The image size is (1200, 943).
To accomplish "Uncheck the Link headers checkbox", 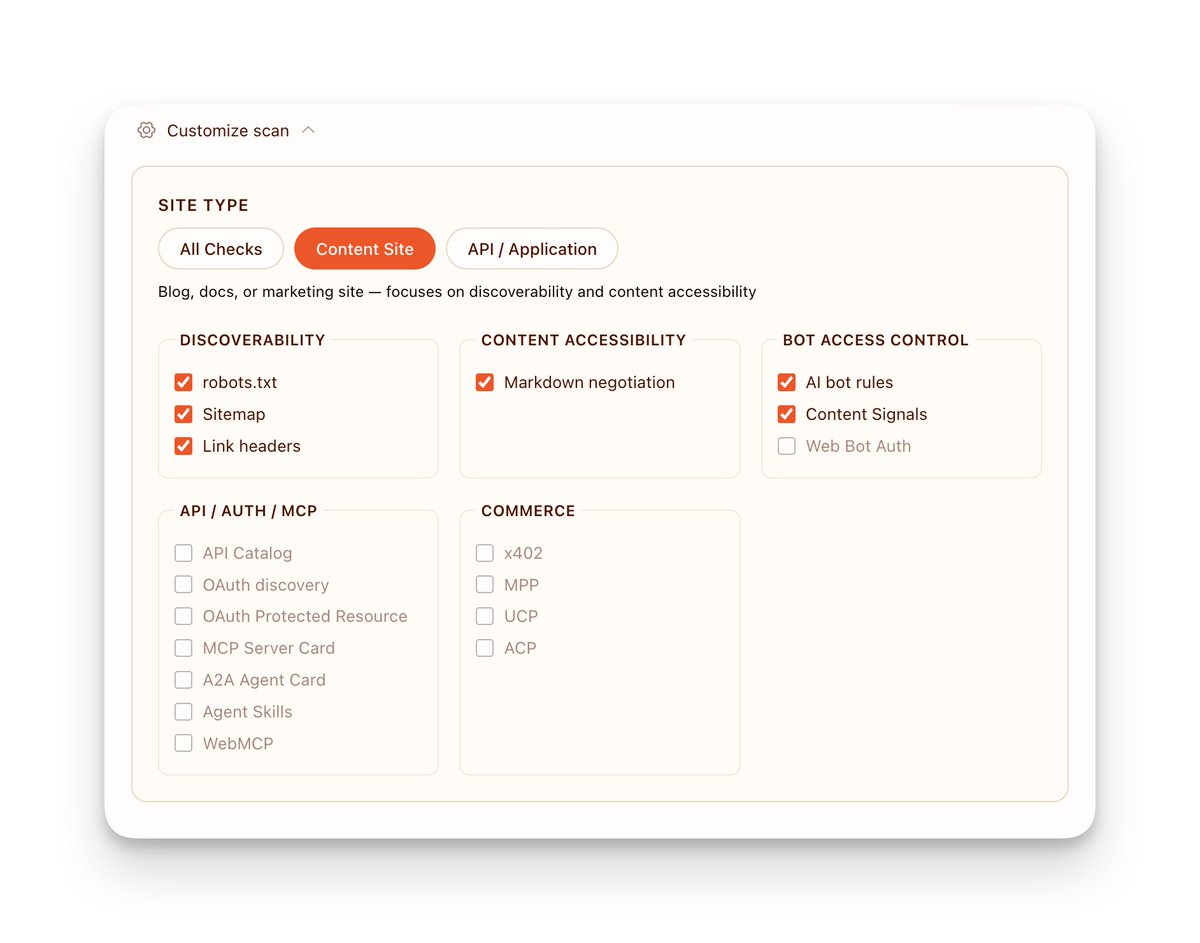I will coord(183,446).
